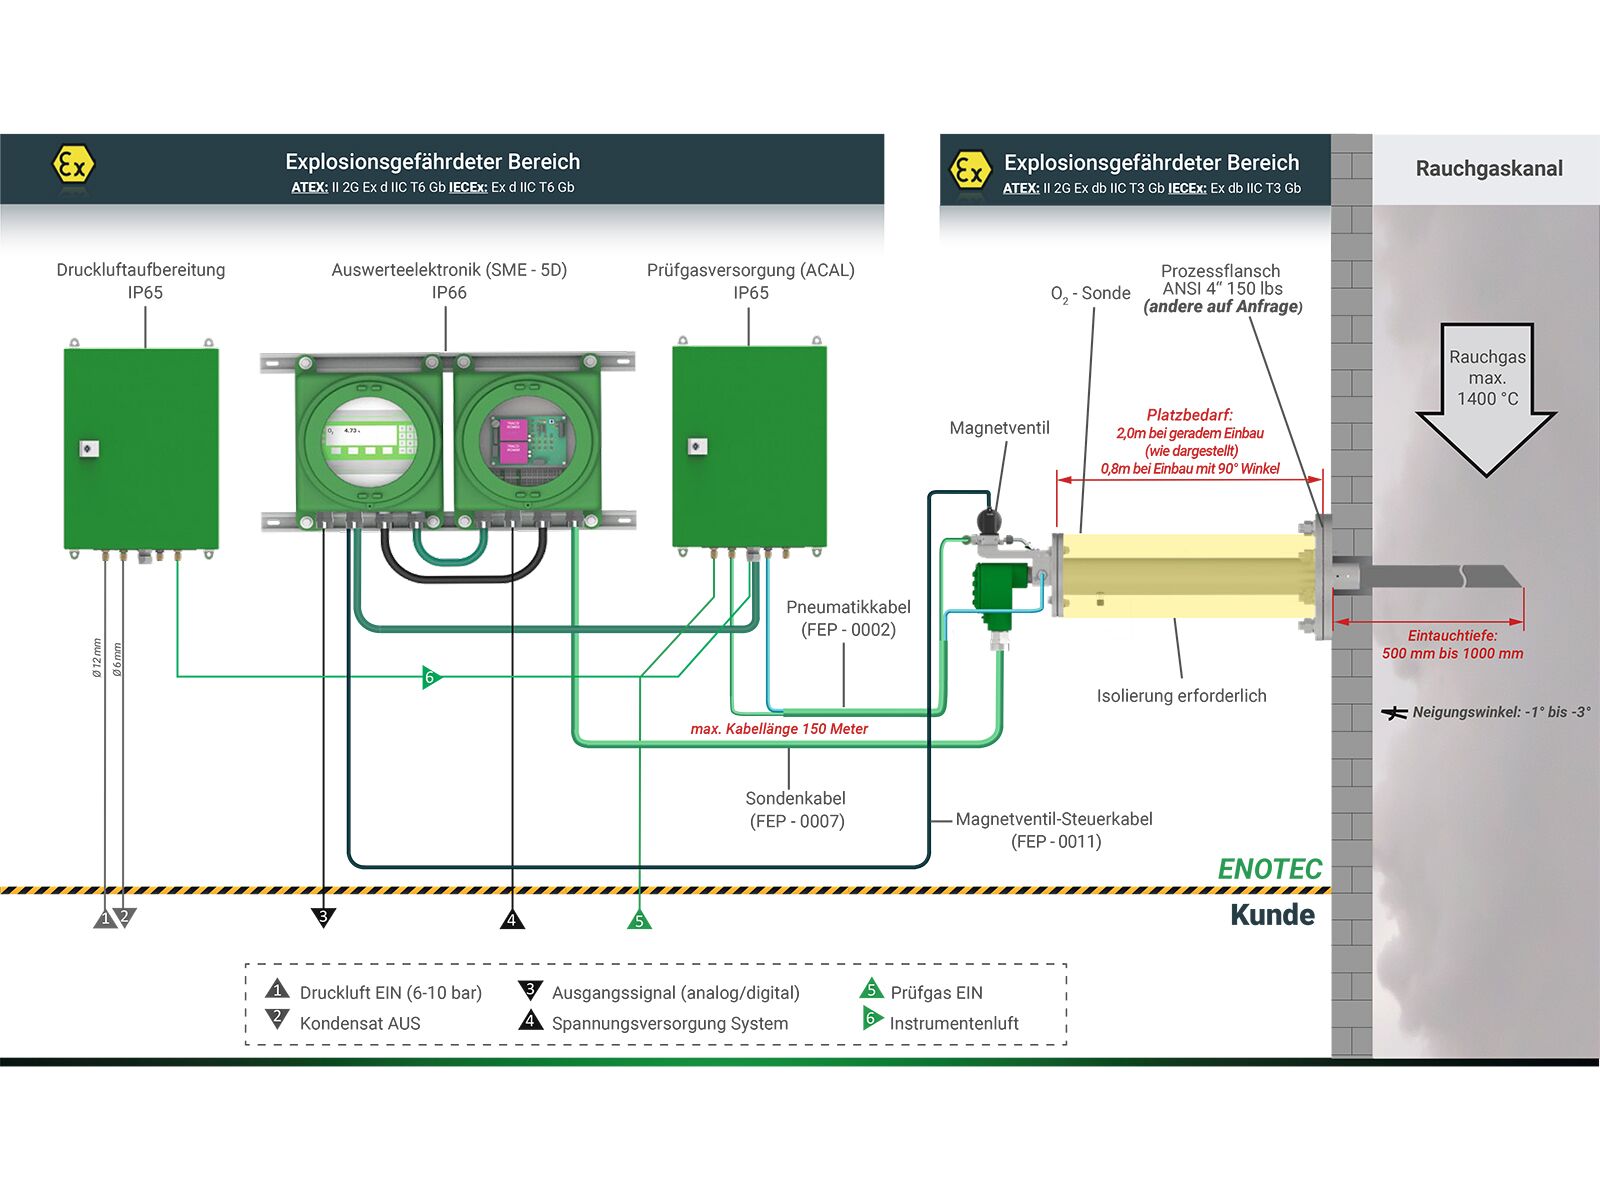Click the red 'Eintauchtiefe: 500 mm bis 1000 mm' text

(x=1452, y=644)
